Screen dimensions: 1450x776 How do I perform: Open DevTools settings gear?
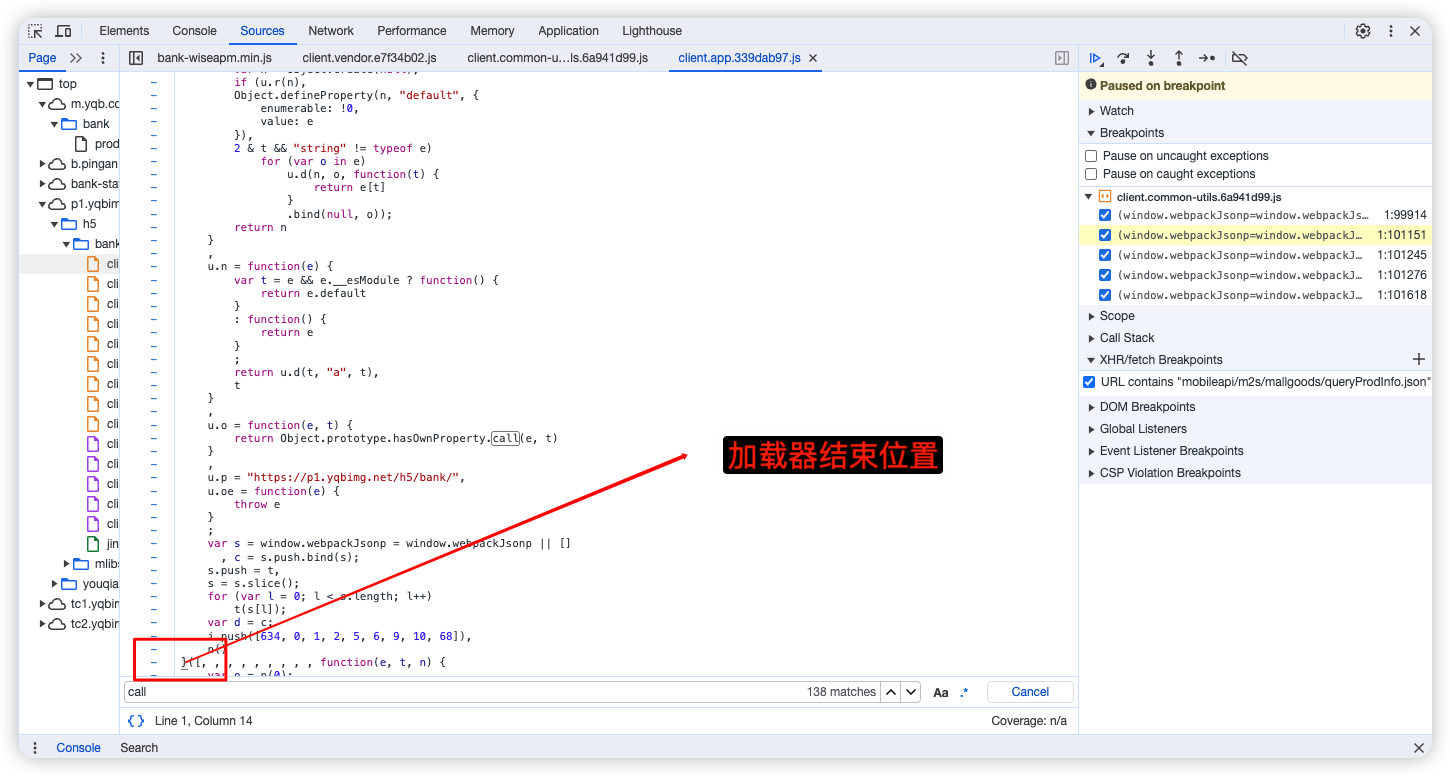click(1363, 31)
